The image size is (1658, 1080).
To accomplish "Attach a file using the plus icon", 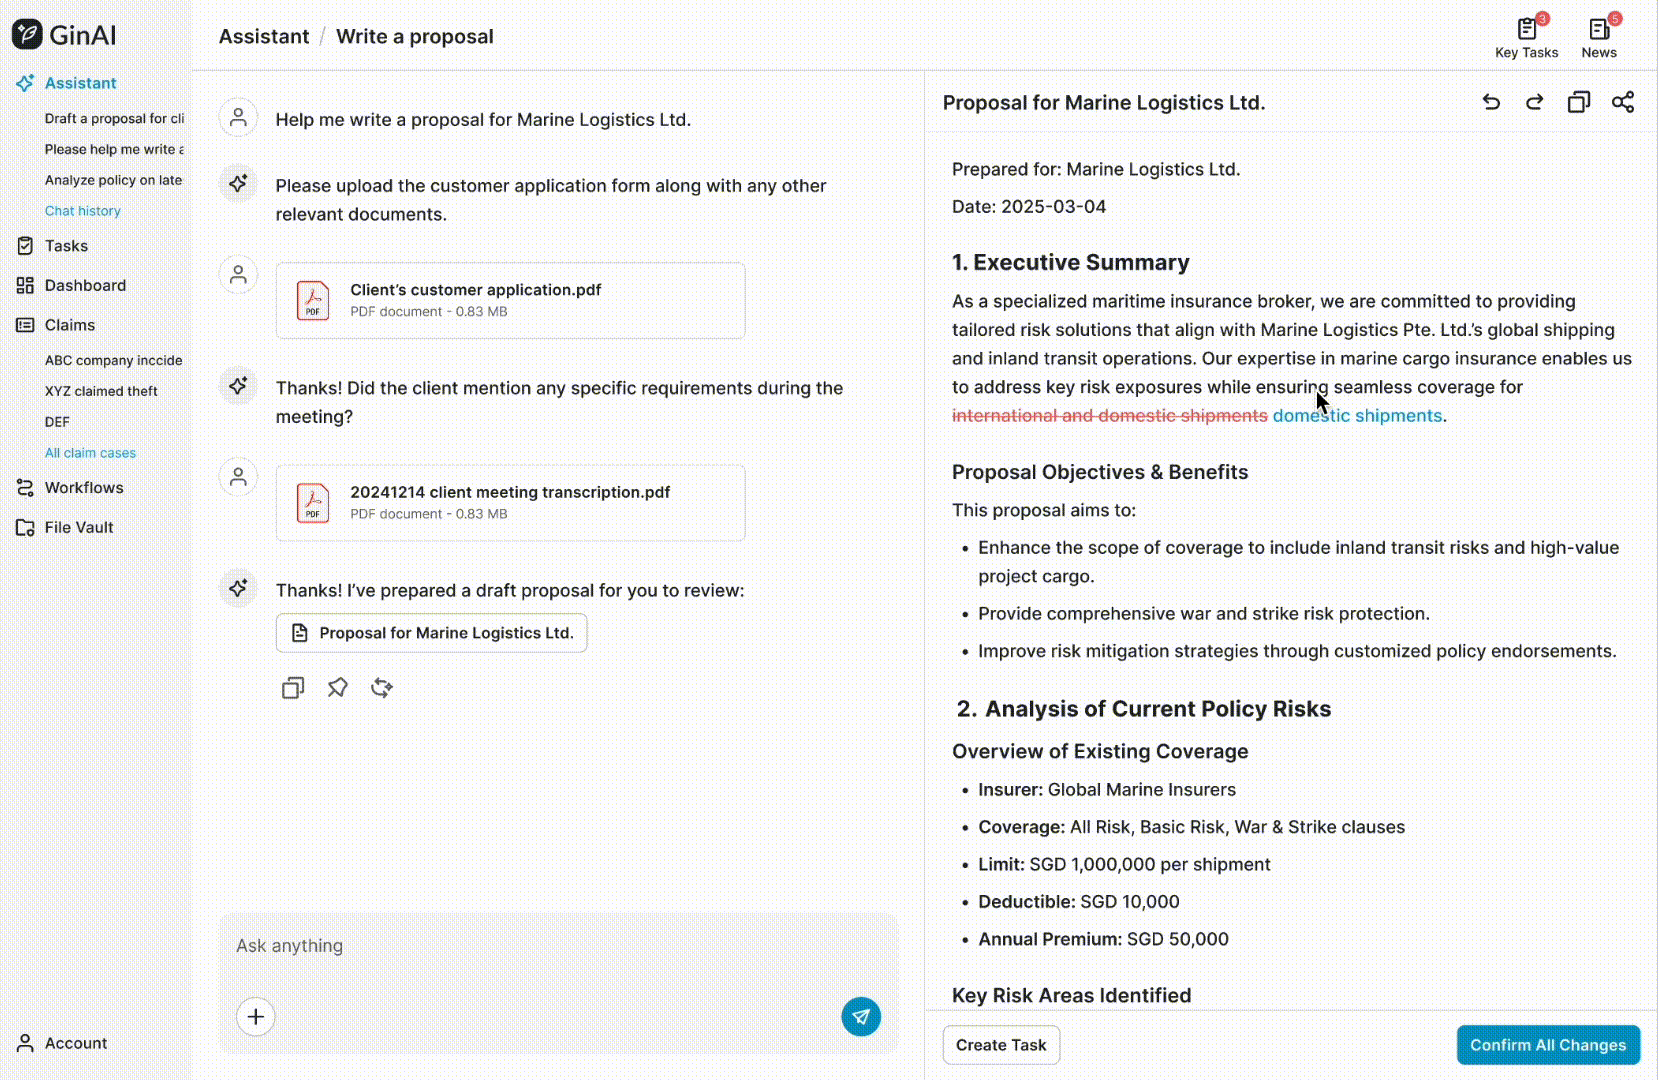I will pos(256,1017).
